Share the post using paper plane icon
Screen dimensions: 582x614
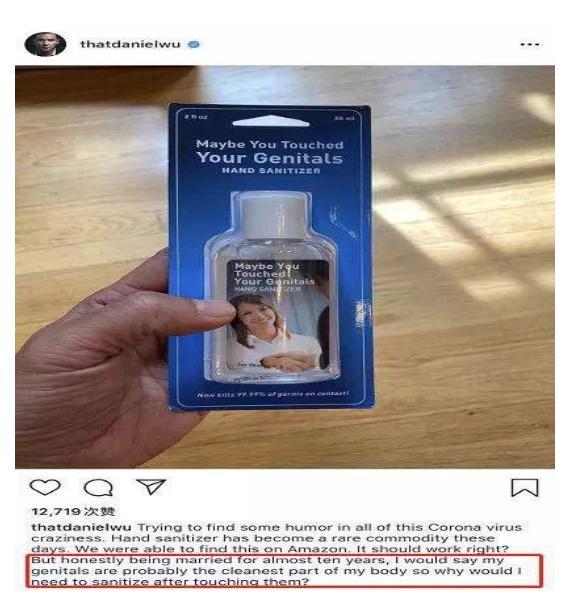(151, 487)
